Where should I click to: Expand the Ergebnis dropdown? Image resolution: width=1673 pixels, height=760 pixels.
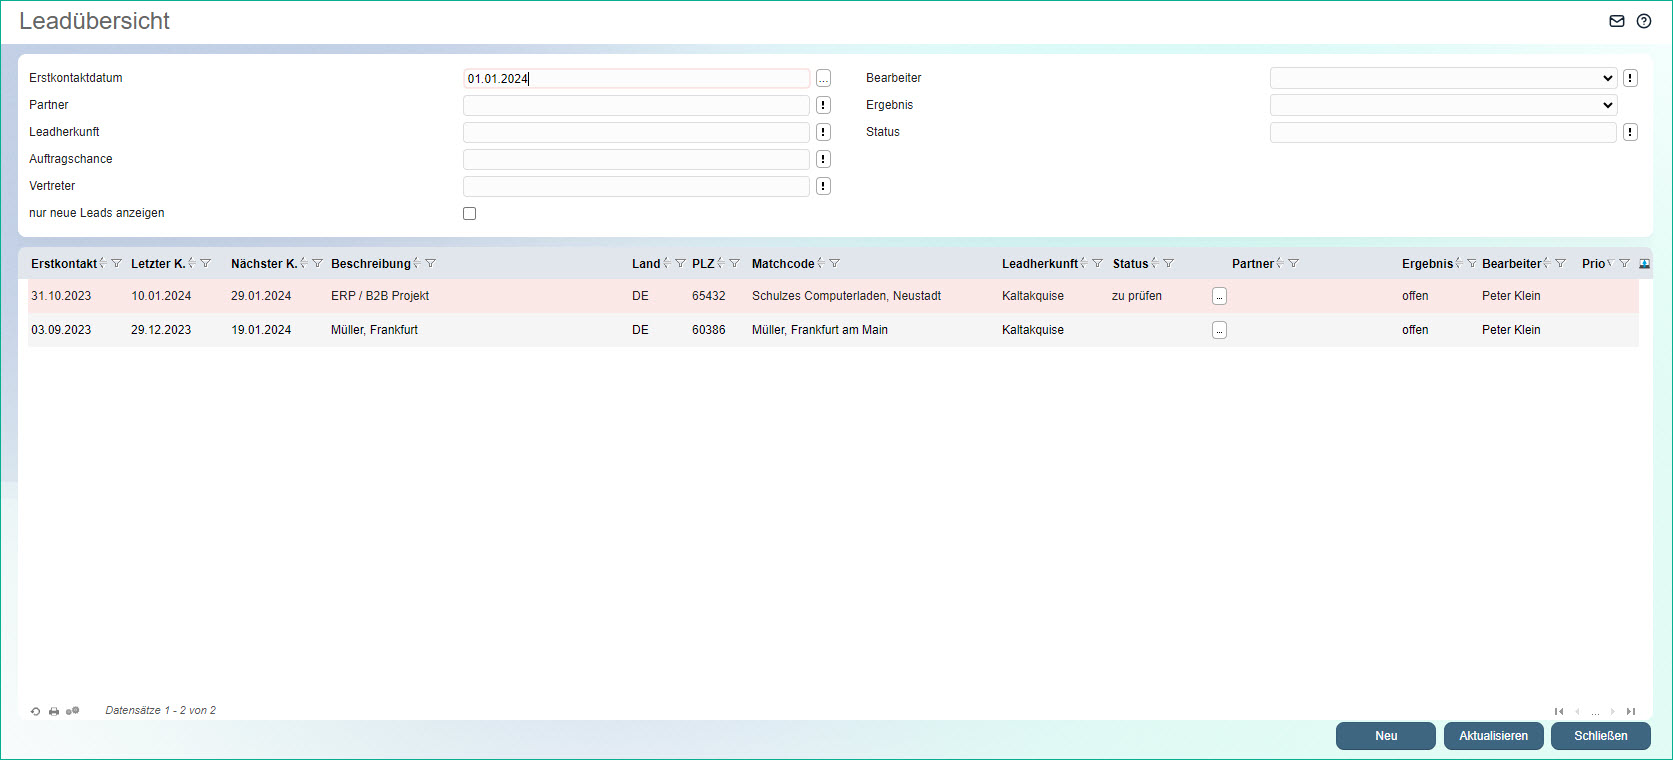click(x=1443, y=105)
